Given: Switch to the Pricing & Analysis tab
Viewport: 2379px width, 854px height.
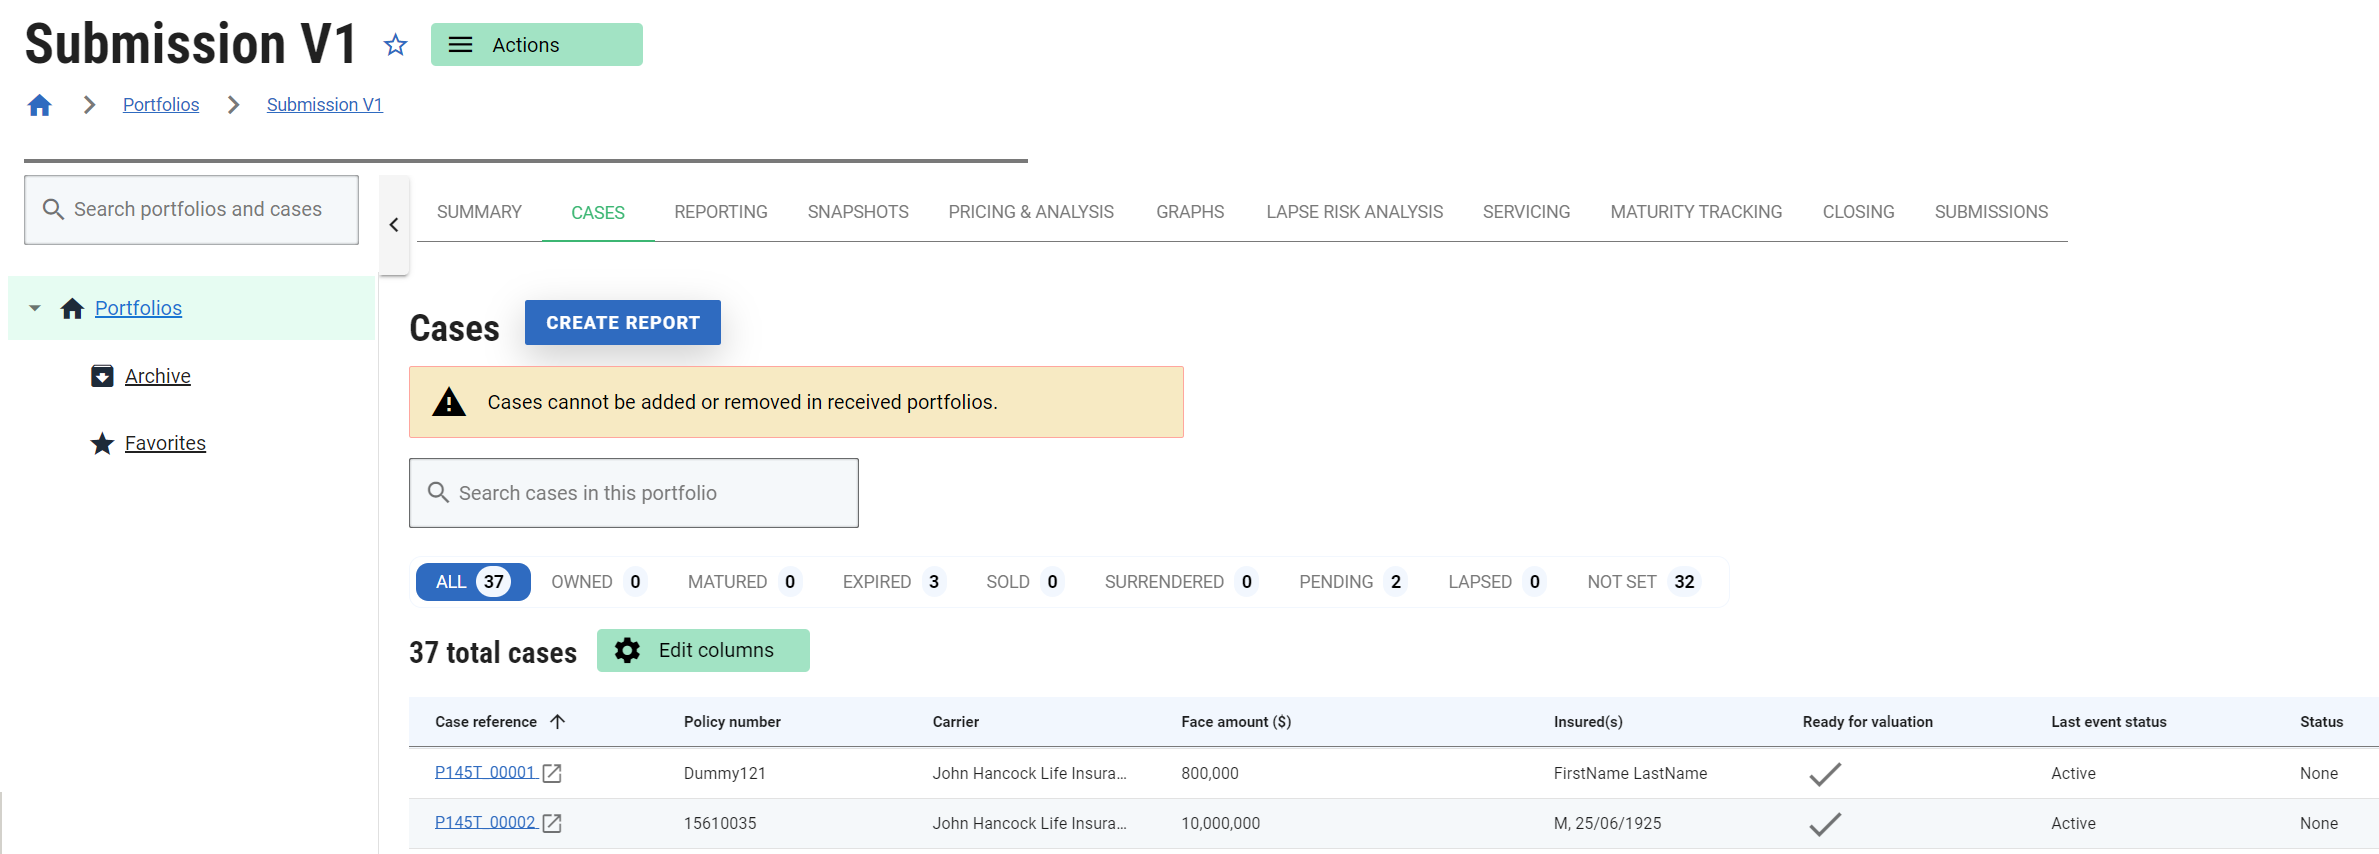Looking at the screenshot, I should (x=1030, y=212).
